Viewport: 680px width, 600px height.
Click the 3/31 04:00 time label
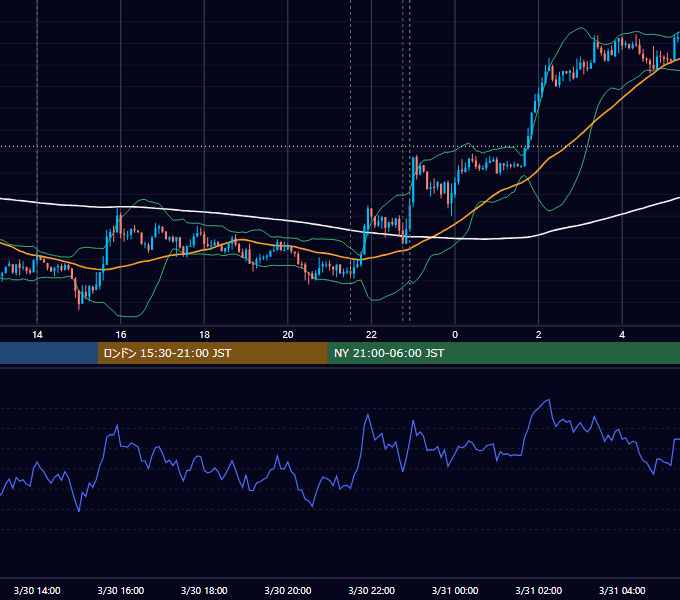622,590
